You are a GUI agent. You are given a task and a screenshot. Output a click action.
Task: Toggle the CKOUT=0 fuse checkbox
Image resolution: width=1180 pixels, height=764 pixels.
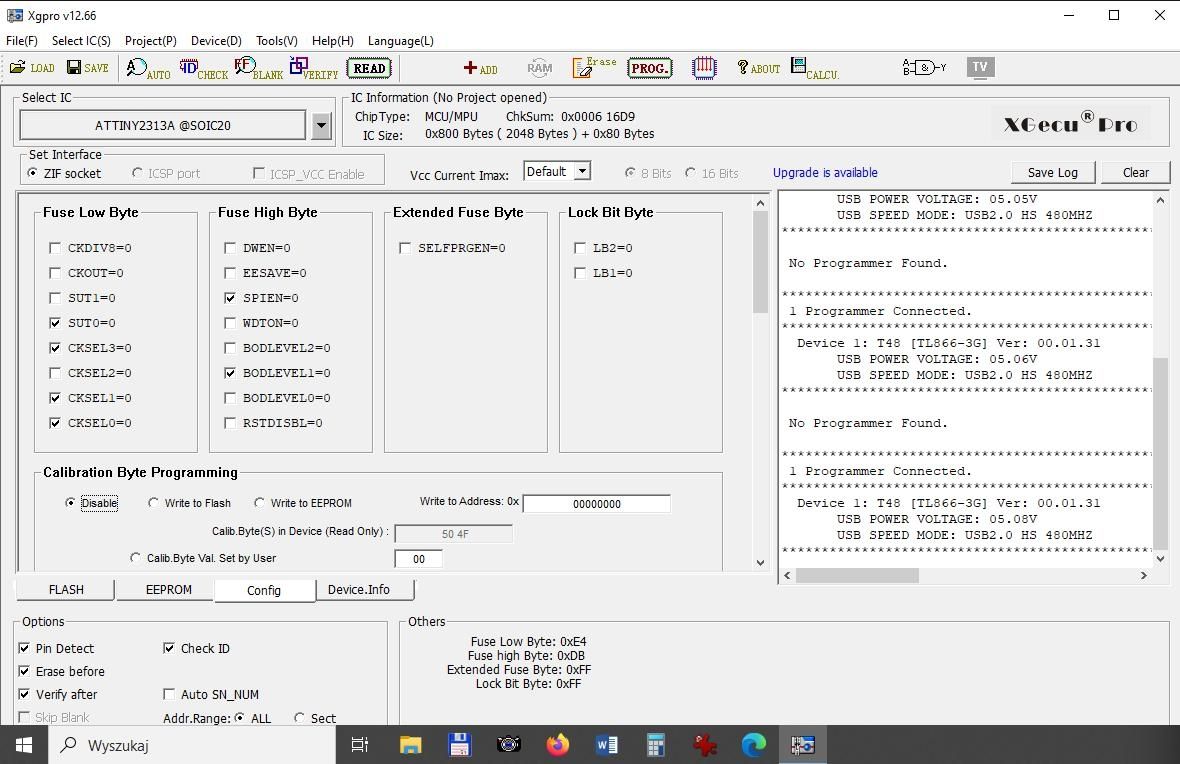pyautogui.click(x=55, y=272)
